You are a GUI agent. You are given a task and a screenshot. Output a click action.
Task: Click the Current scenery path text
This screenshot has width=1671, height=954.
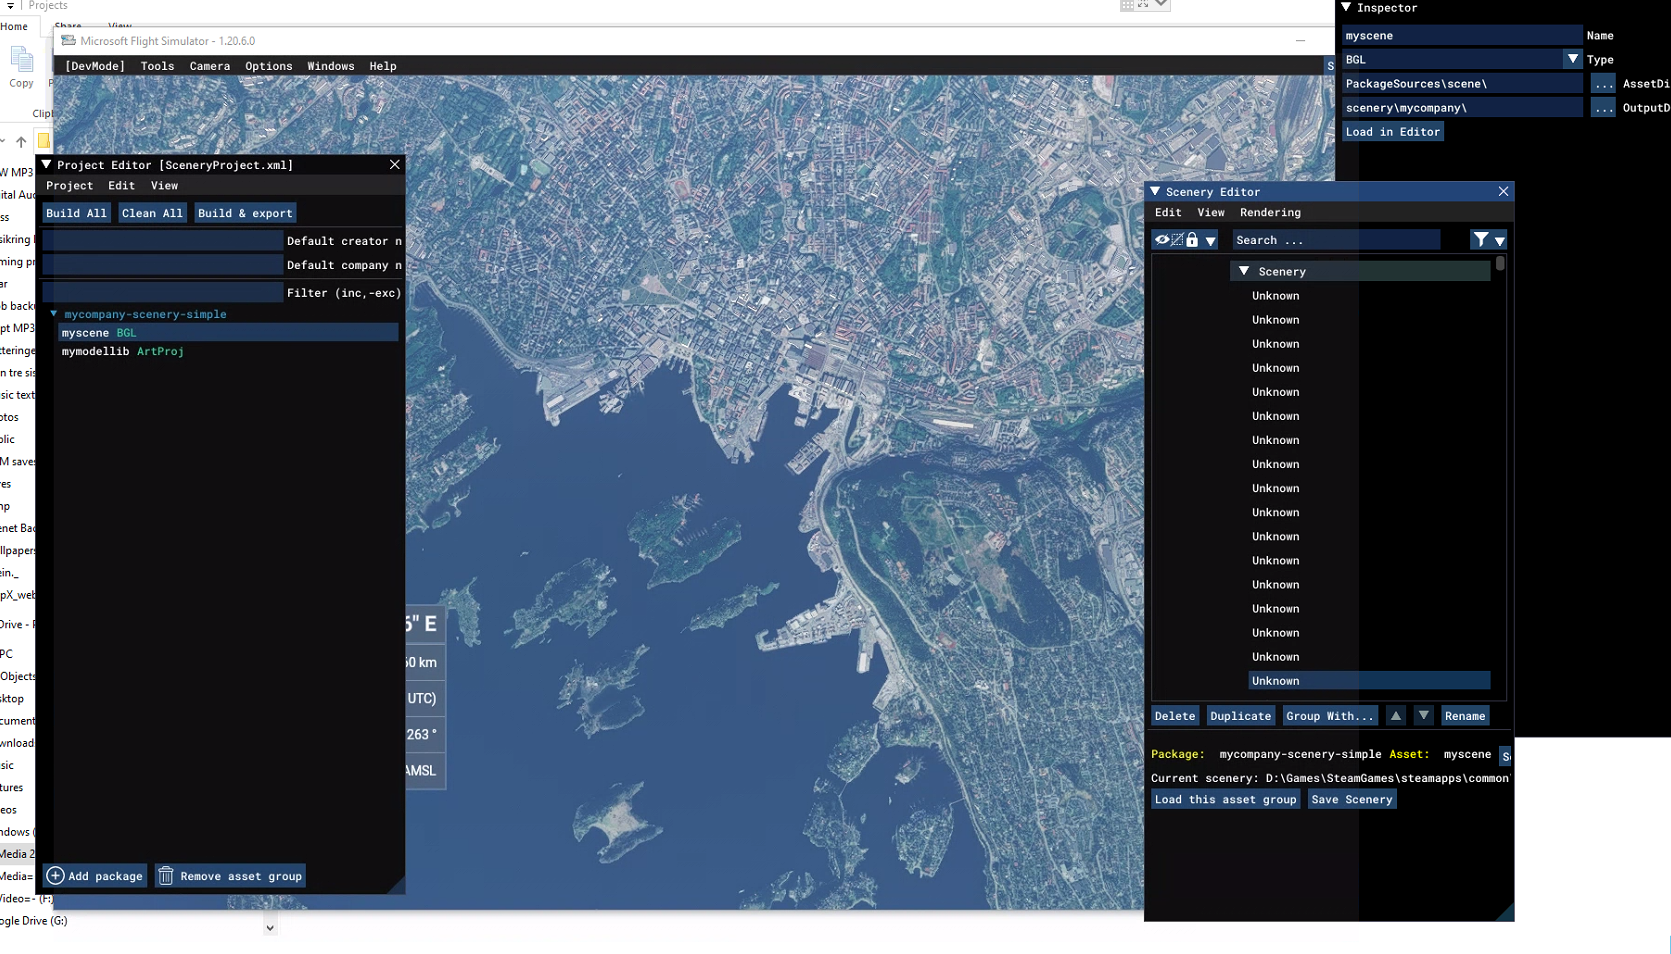[x=1329, y=778]
